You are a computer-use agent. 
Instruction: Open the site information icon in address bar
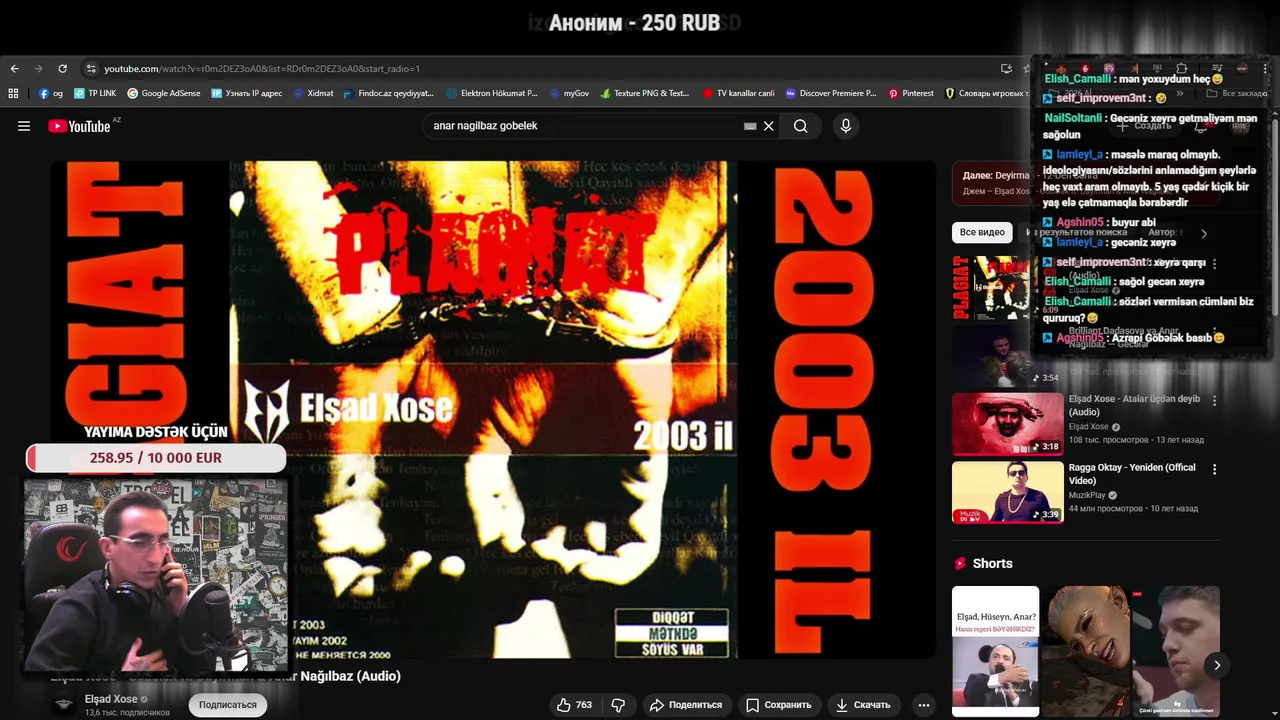click(91, 69)
